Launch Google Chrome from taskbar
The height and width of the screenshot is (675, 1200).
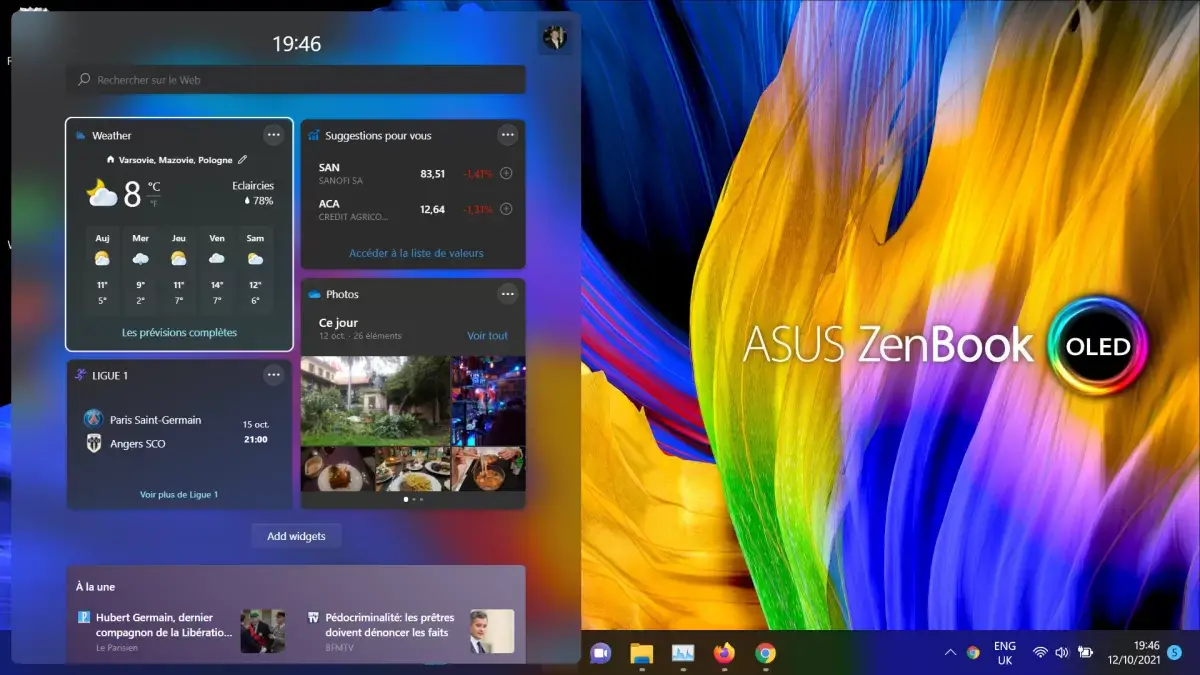(765, 653)
